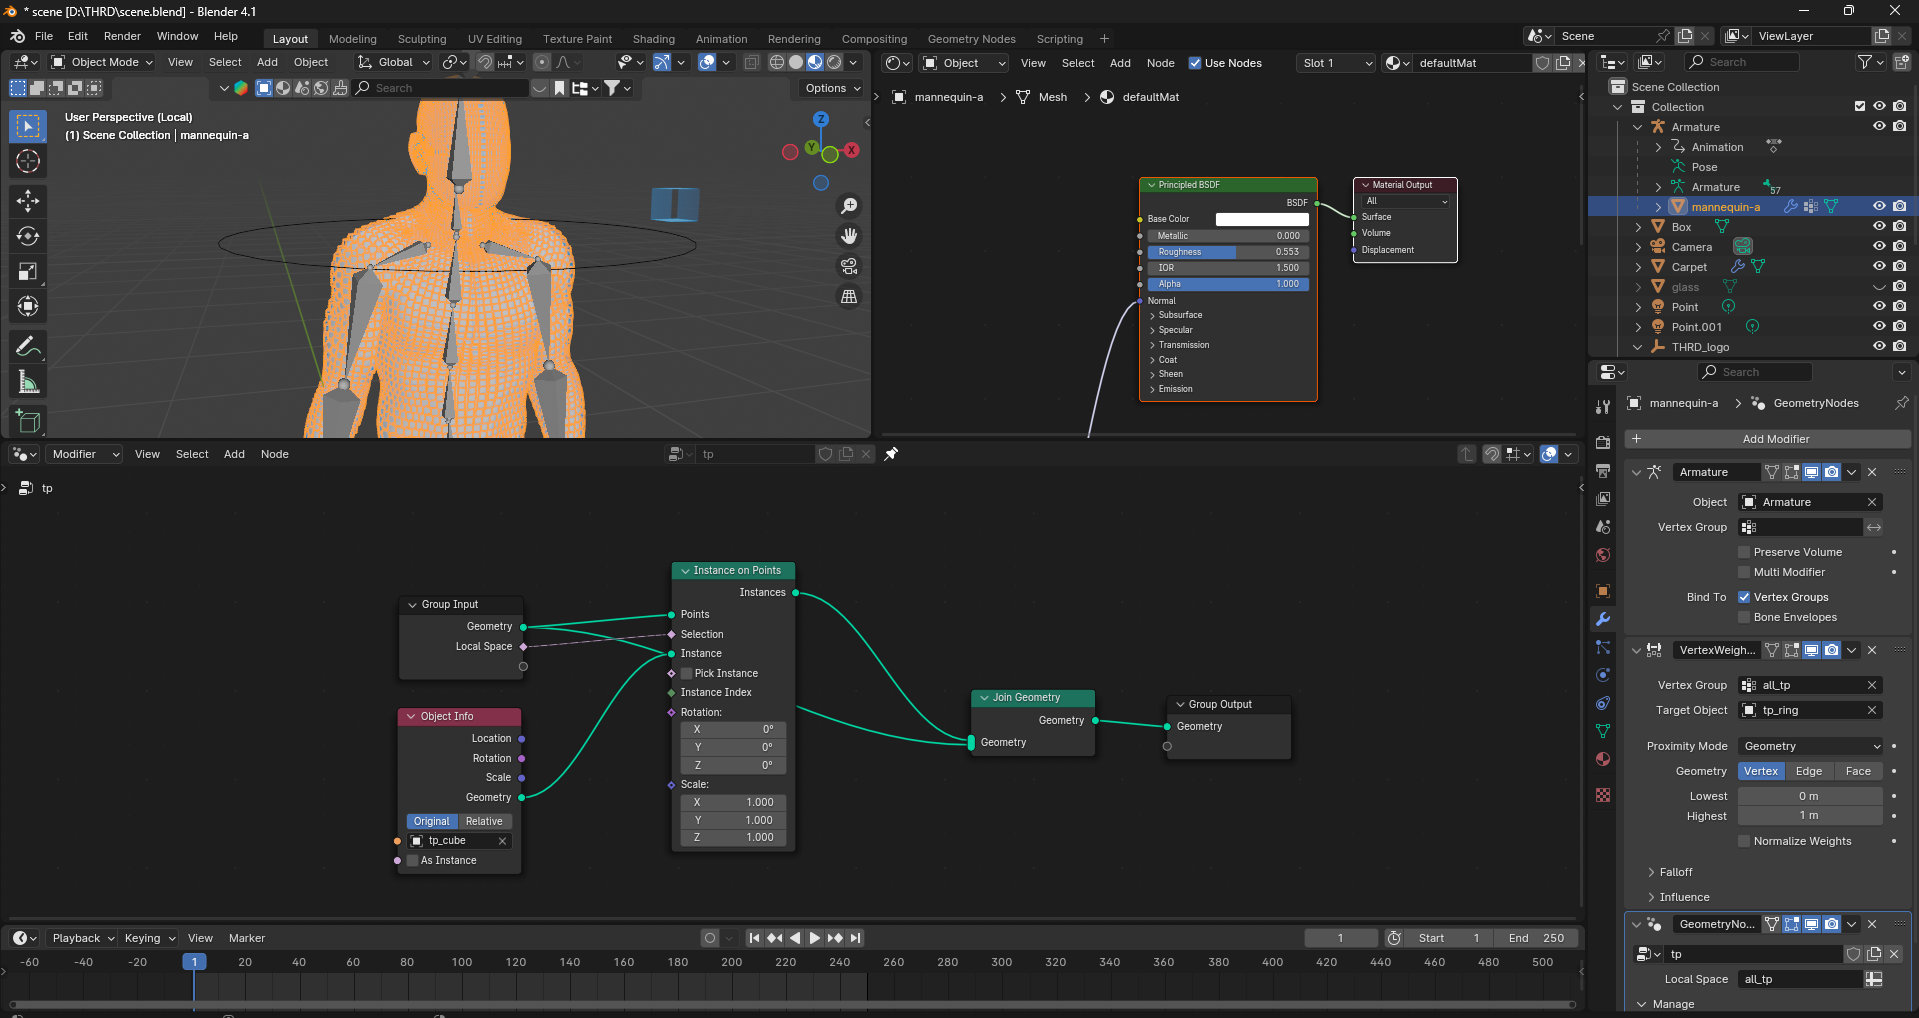Switch to Shading workspace tab
Image resolution: width=1919 pixels, height=1018 pixels.
(653, 39)
